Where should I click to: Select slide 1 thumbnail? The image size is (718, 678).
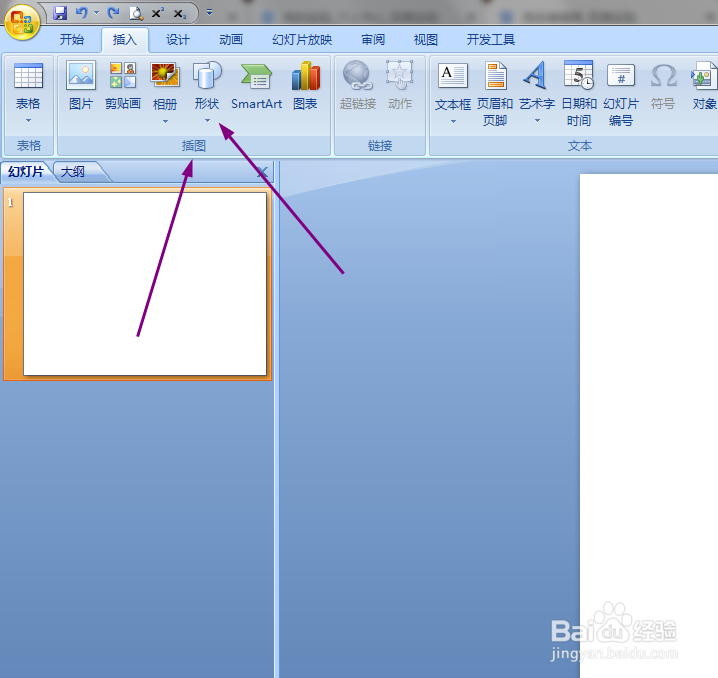click(x=145, y=284)
